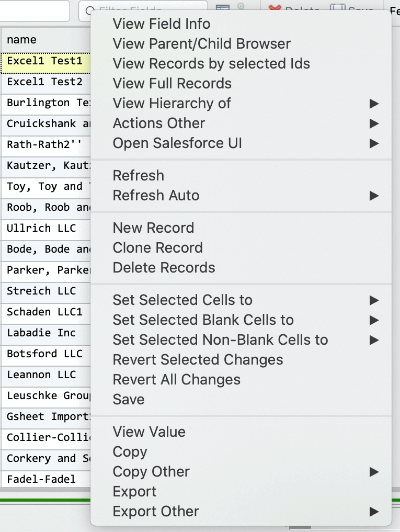Click the empty search field at top left
The image size is (400, 532).
click(x=34, y=11)
